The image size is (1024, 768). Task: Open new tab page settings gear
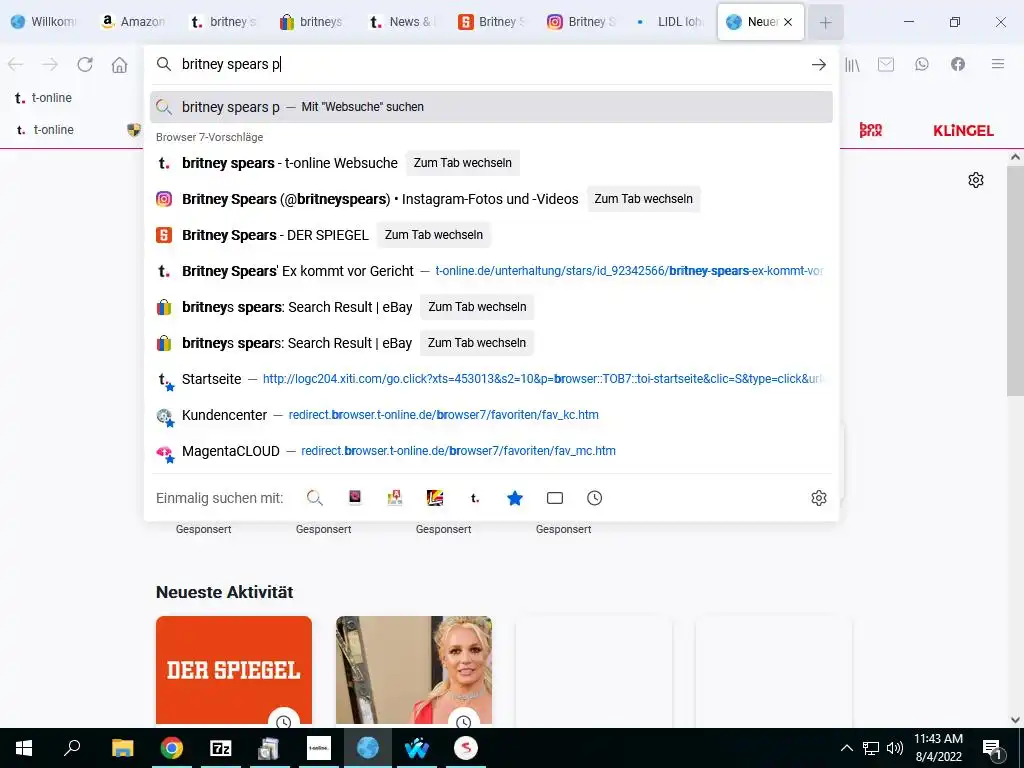tap(976, 180)
